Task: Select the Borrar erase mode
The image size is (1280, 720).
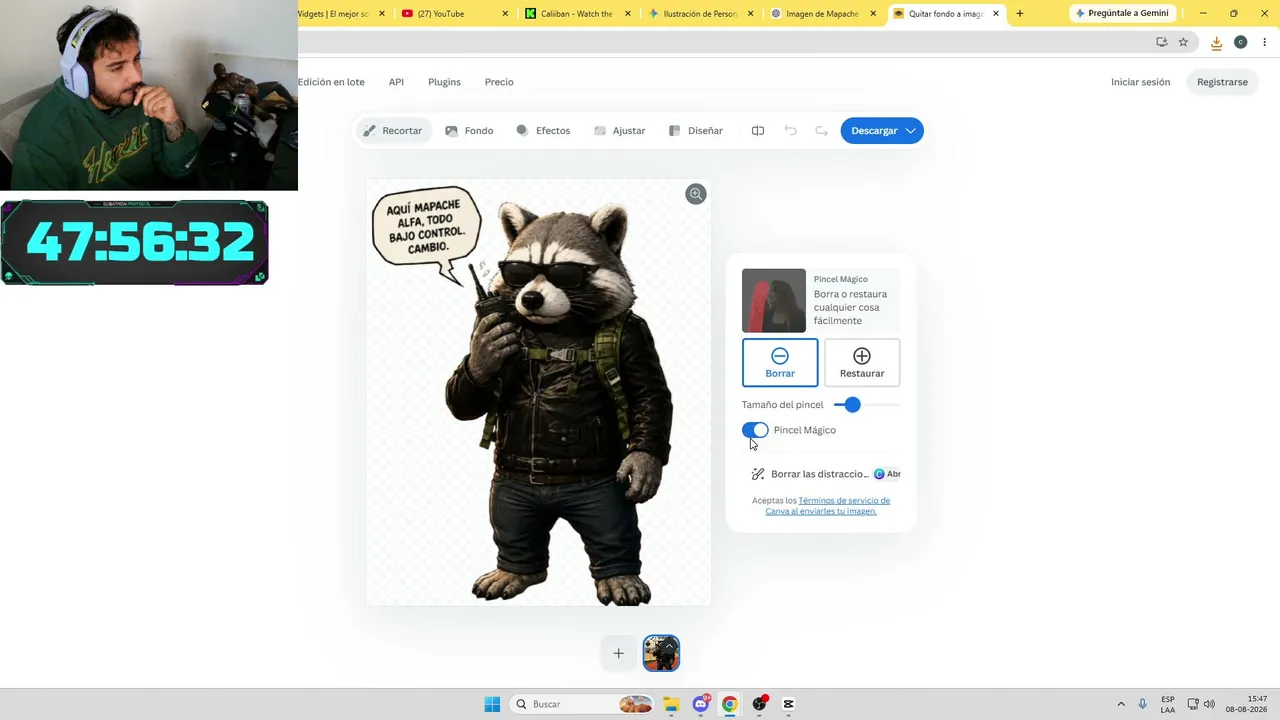Action: [780, 362]
